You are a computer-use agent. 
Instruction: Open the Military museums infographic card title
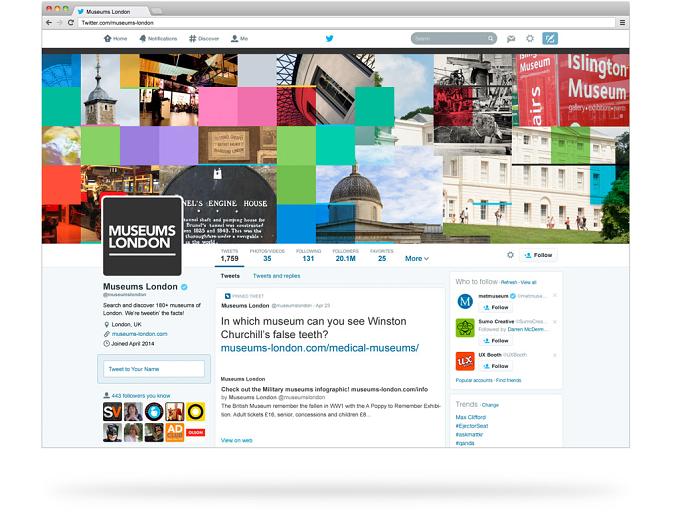pos(324,389)
